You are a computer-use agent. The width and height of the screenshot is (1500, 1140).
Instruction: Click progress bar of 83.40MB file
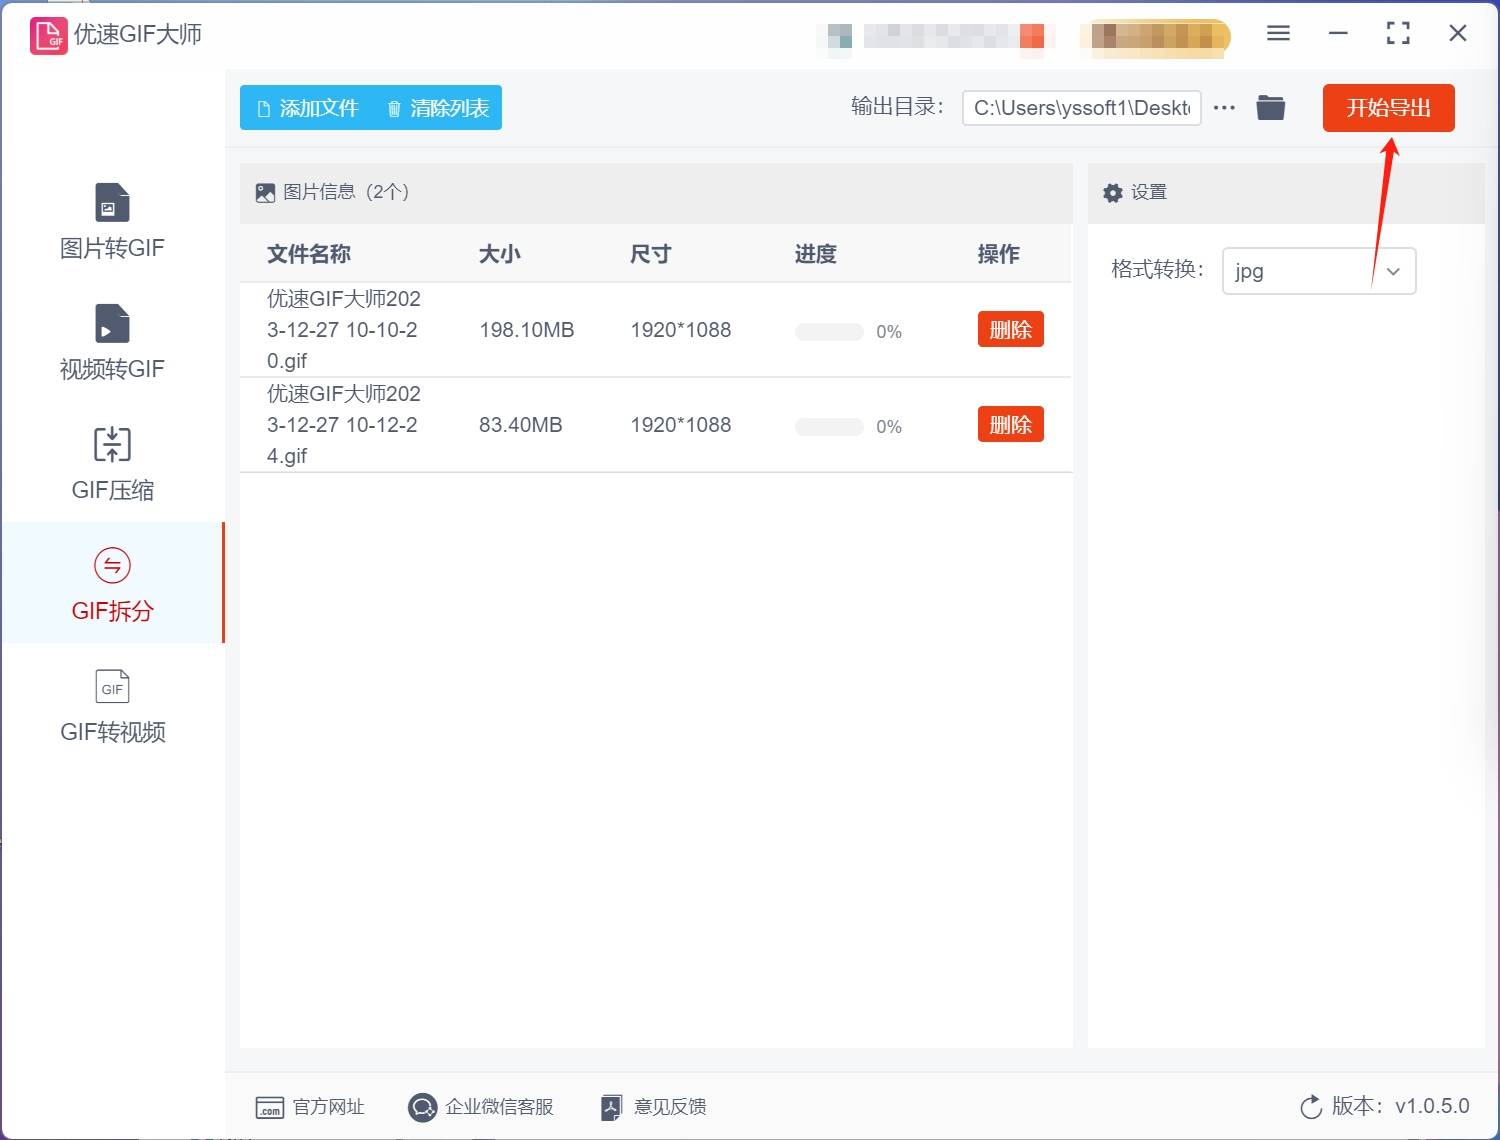coord(829,427)
